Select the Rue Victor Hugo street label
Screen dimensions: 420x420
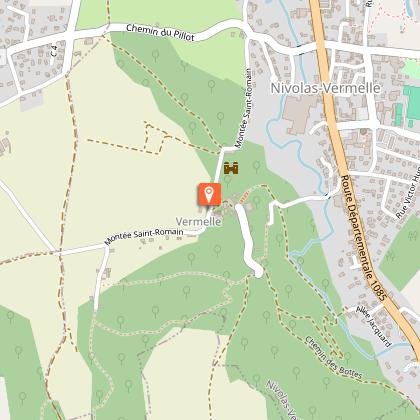click(408, 195)
